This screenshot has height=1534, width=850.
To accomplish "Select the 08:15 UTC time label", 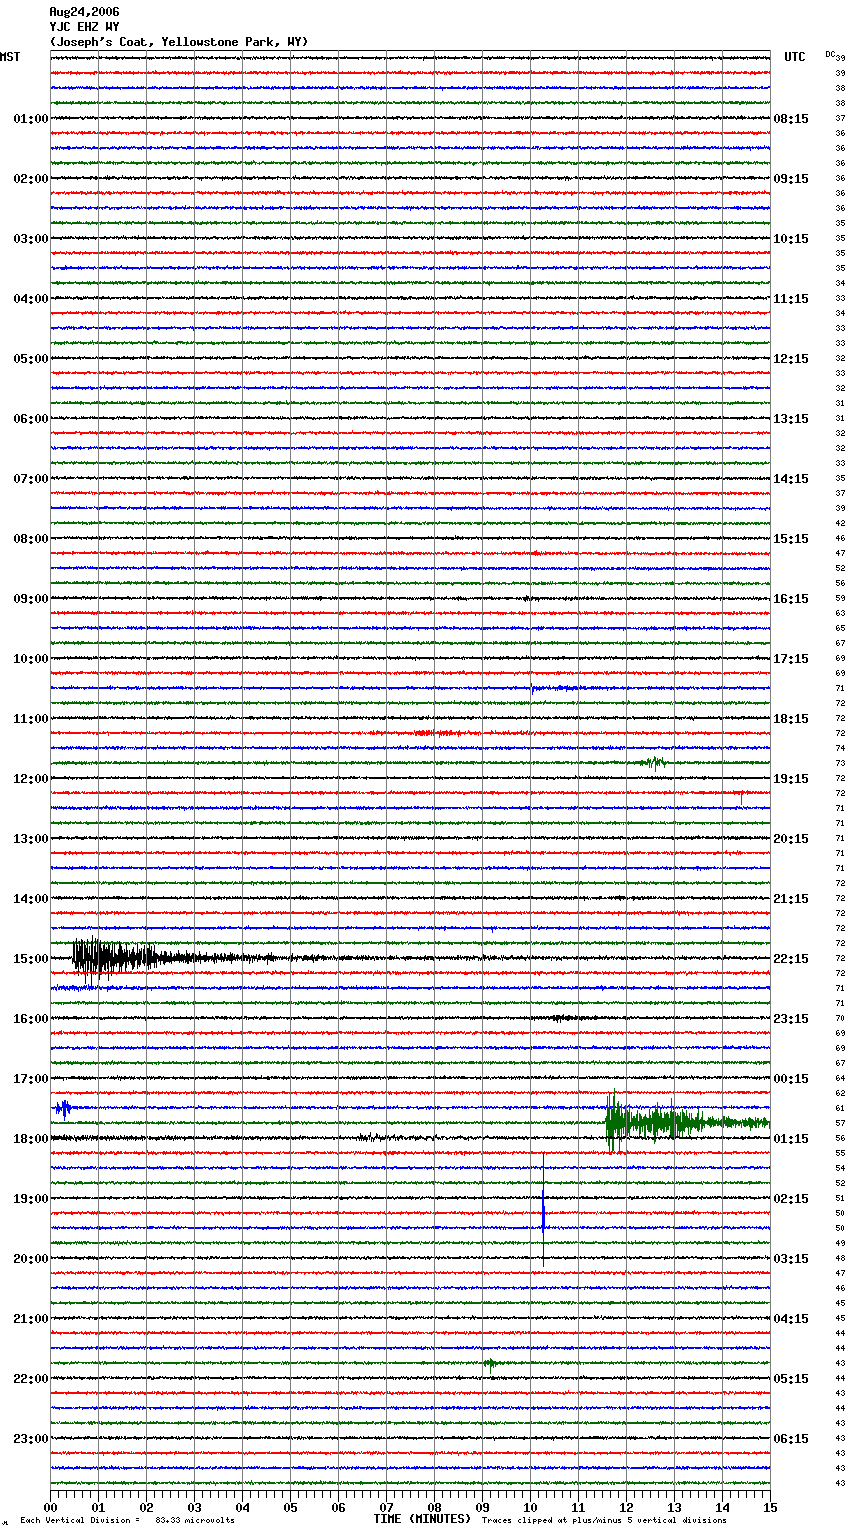I will point(791,119).
